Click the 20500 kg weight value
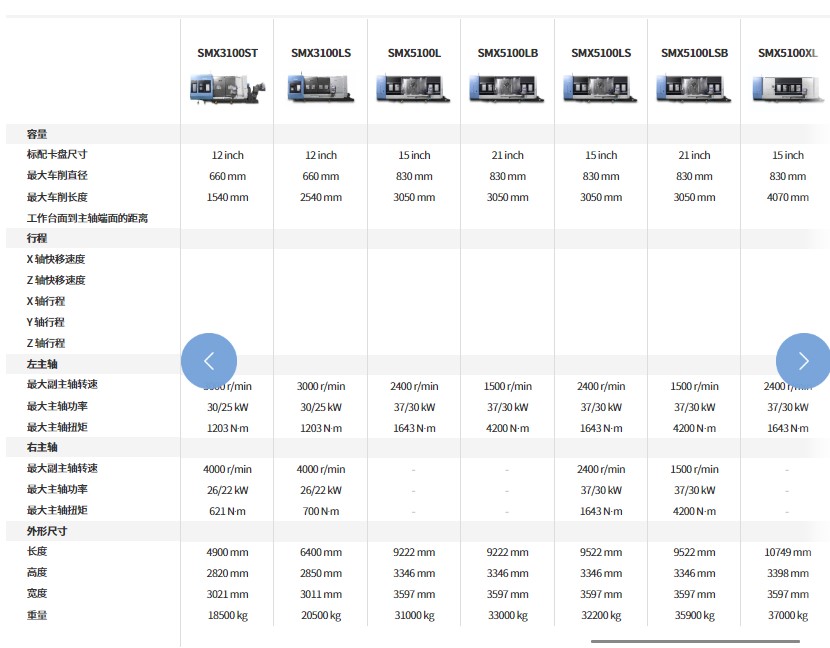 click(x=321, y=616)
